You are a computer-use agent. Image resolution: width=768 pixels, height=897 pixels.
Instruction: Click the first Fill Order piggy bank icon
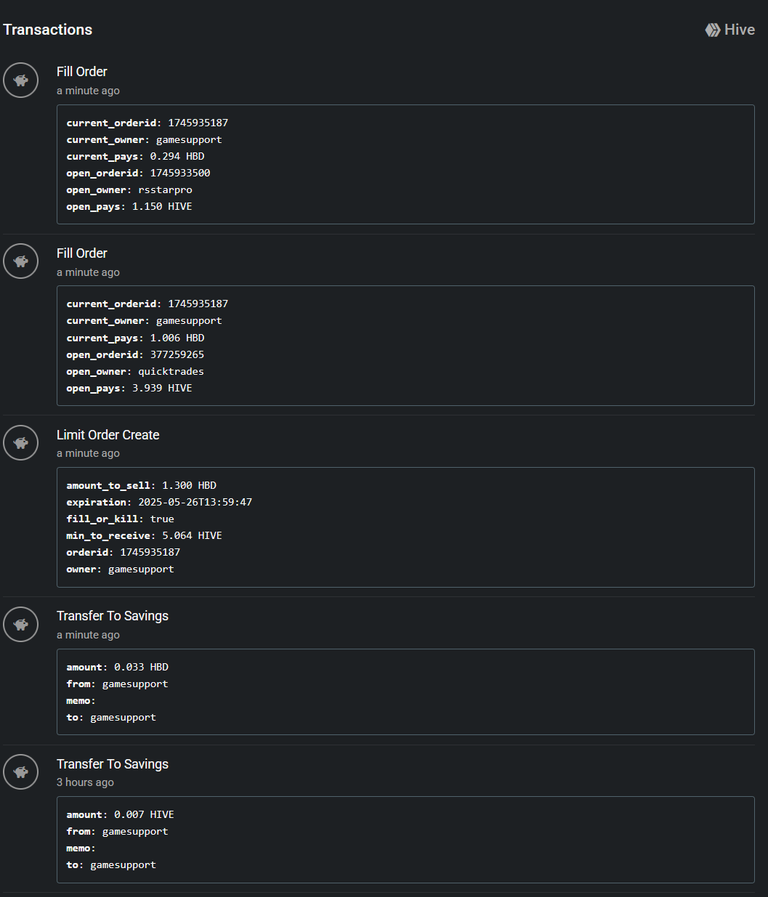click(21, 80)
